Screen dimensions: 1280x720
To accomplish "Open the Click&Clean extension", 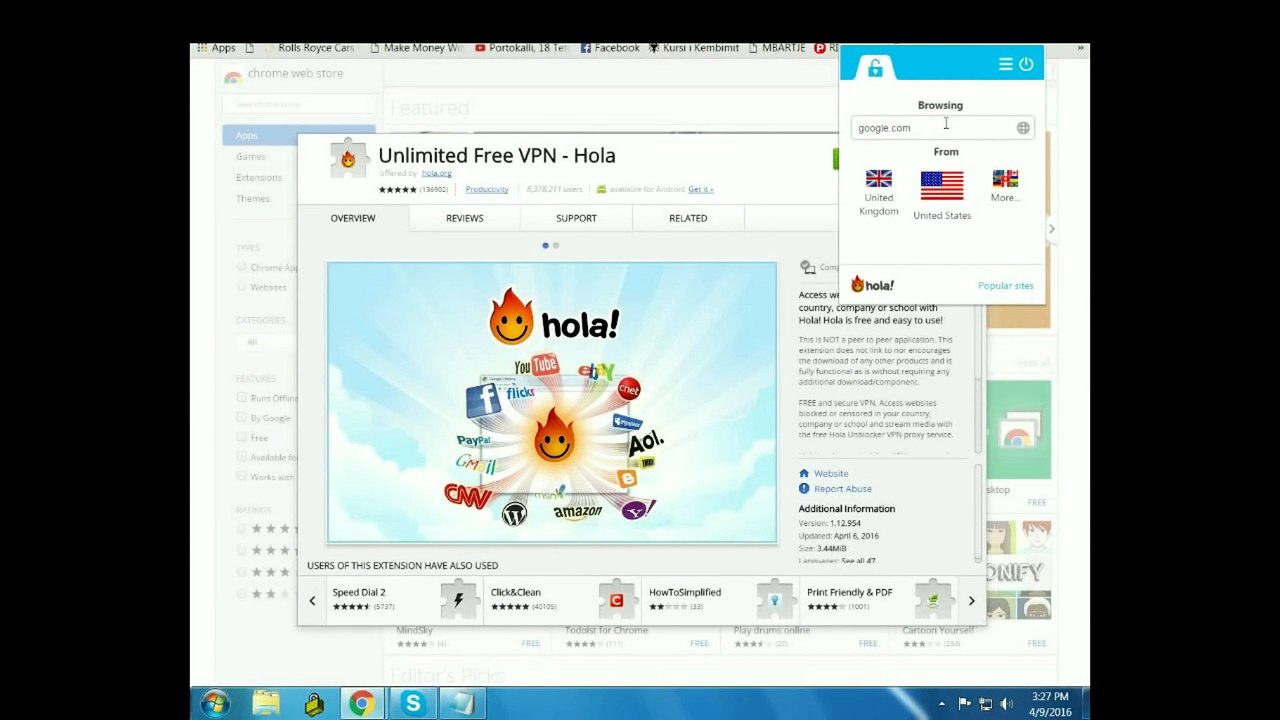I will tap(563, 600).
